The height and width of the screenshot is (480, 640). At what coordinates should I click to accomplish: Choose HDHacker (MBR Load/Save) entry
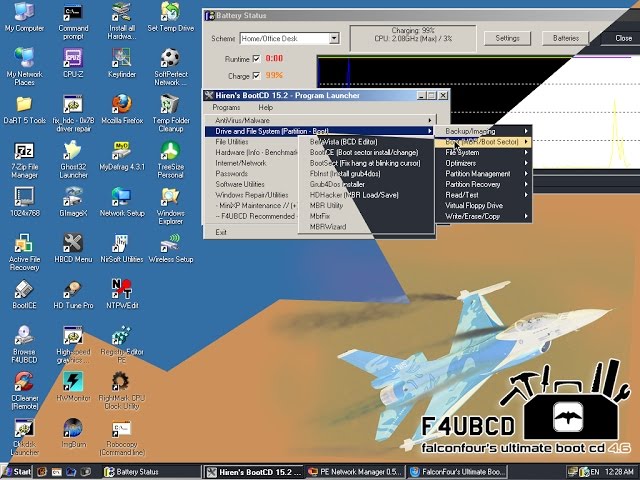pos(366,195)
